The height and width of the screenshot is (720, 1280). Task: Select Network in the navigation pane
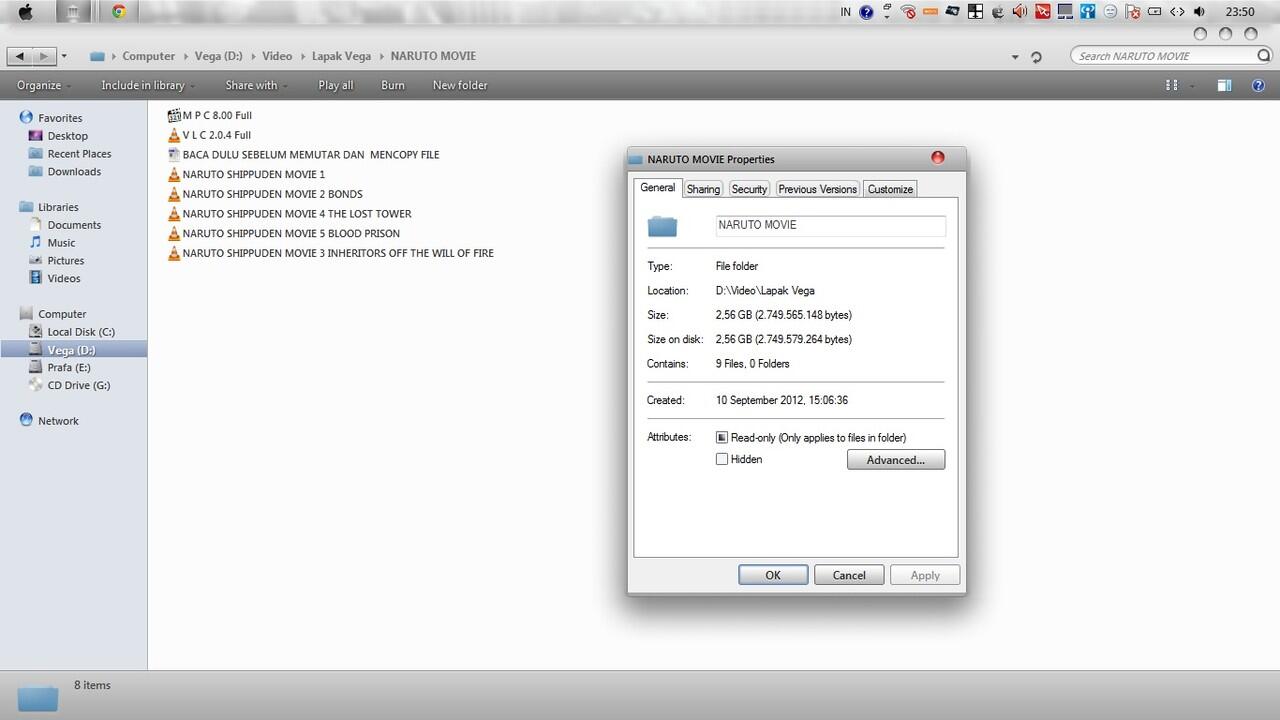(58, 421)
